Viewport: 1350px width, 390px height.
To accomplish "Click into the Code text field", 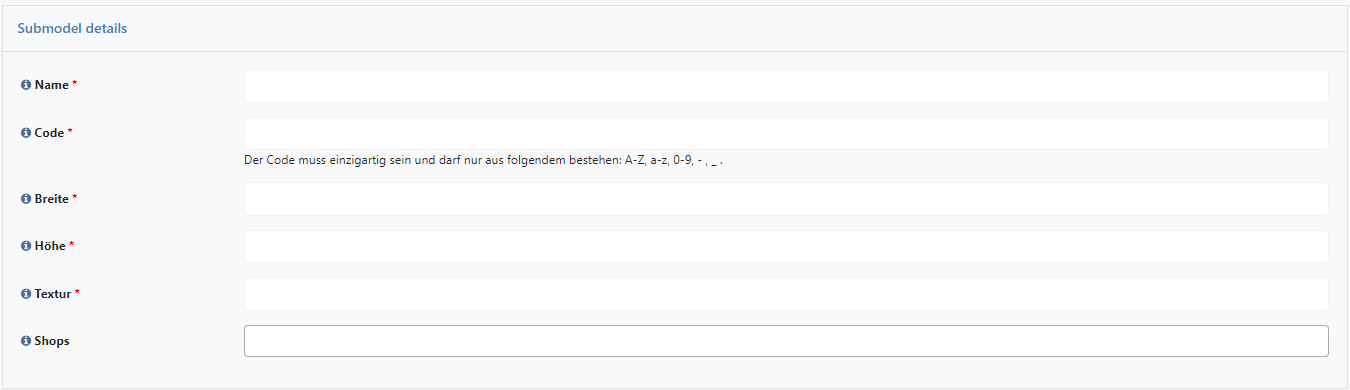I will pos(786,133).
